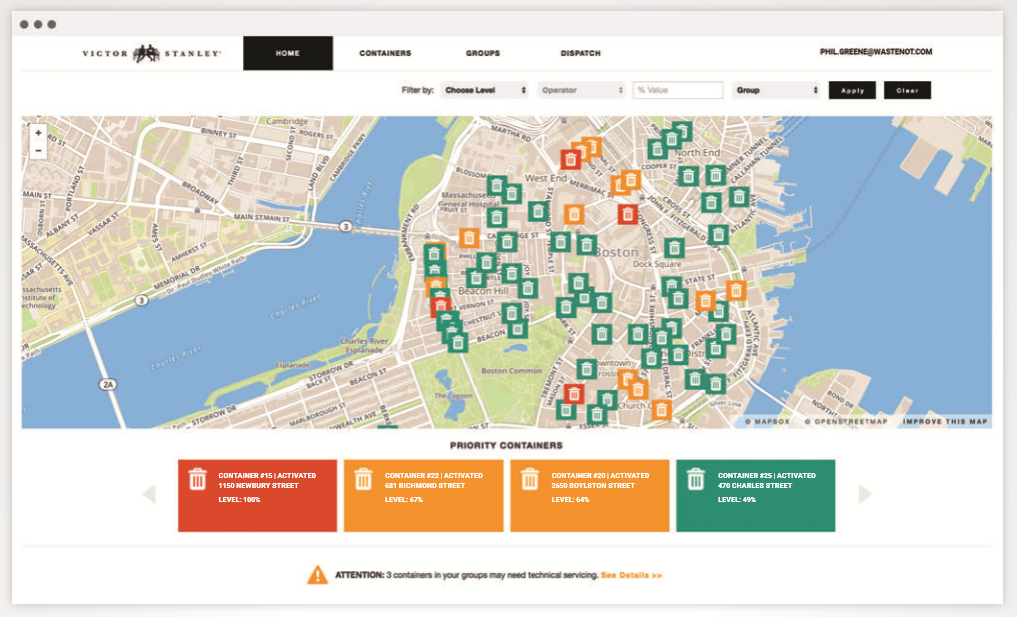Open the OpenStreetMap attribution link
The image size is (1017, 617).
click(x=846, y=422)
